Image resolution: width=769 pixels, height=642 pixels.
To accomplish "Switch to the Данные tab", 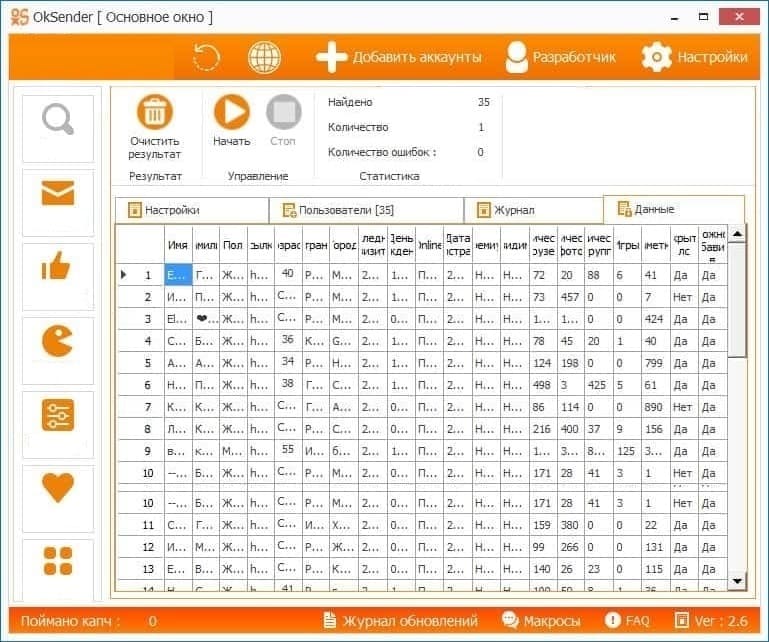I will click(673, 209).
